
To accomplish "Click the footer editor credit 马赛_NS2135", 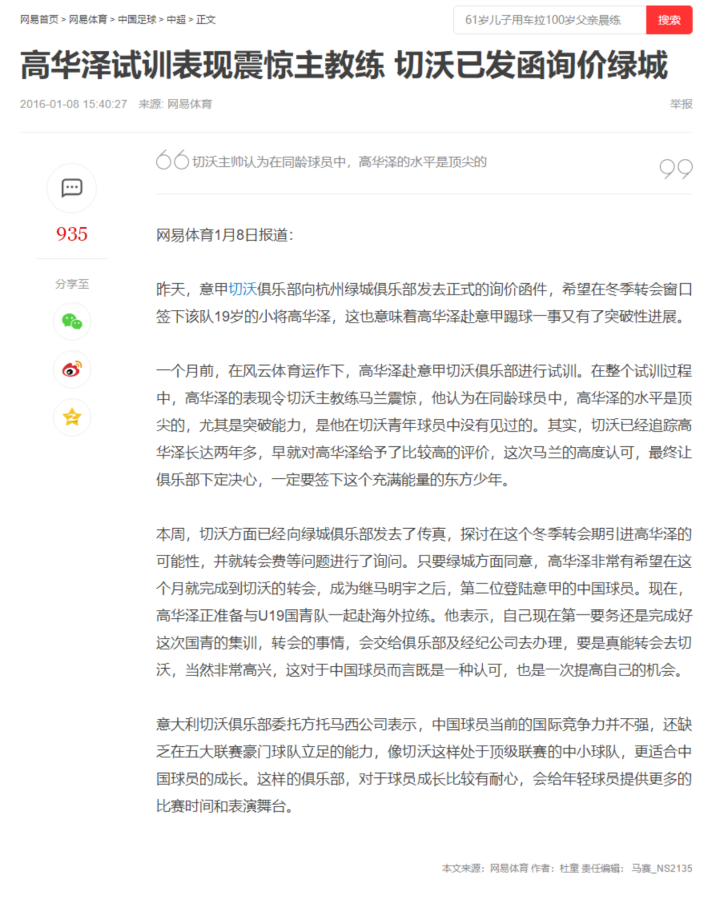I will (x=661, y=869).
